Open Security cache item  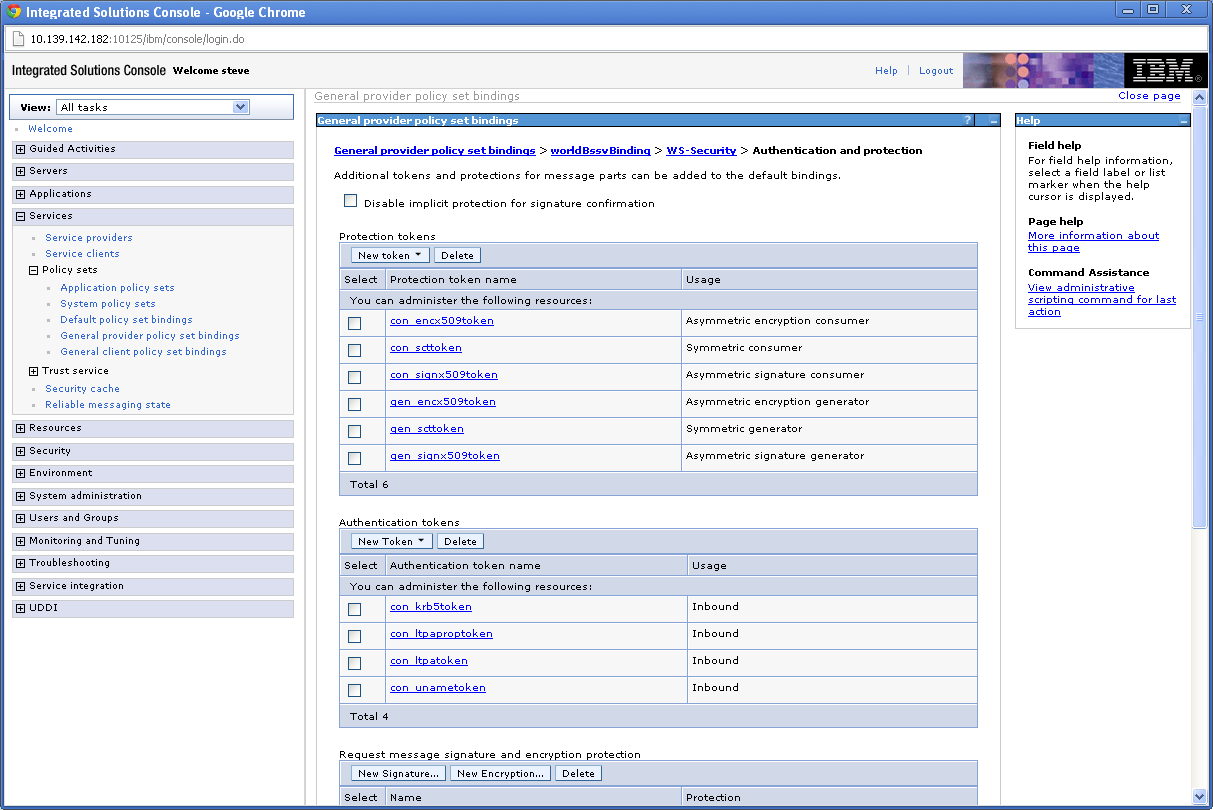(82, 389)
